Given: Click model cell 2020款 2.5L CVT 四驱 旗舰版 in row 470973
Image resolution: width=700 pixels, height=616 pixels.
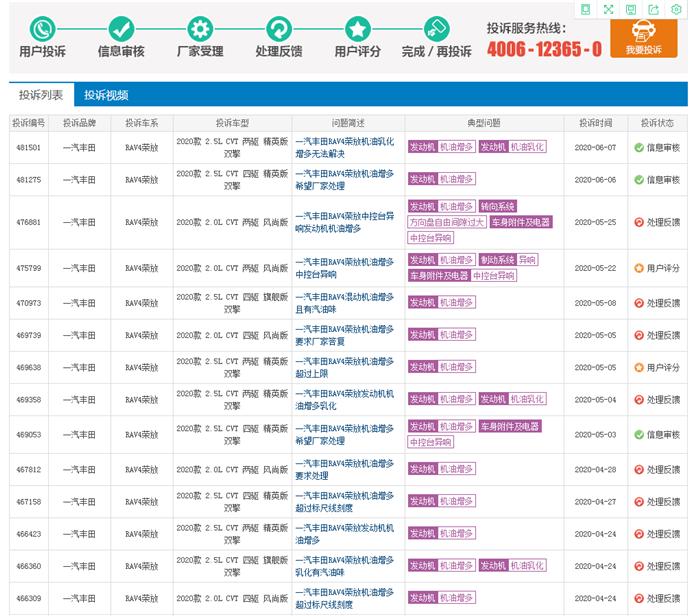Looking at the screenshot, I should click(x=232, y=303).
